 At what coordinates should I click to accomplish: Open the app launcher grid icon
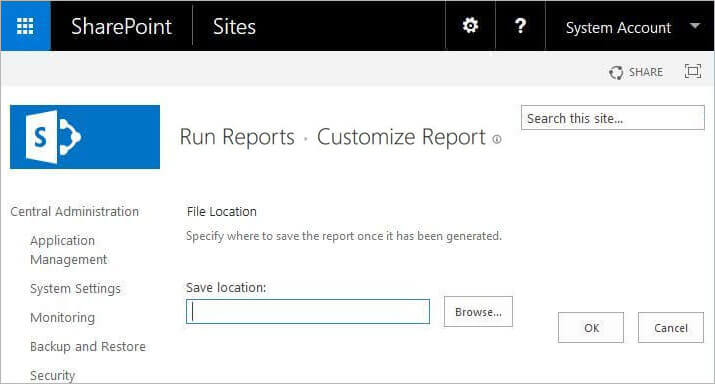point(25,26)
